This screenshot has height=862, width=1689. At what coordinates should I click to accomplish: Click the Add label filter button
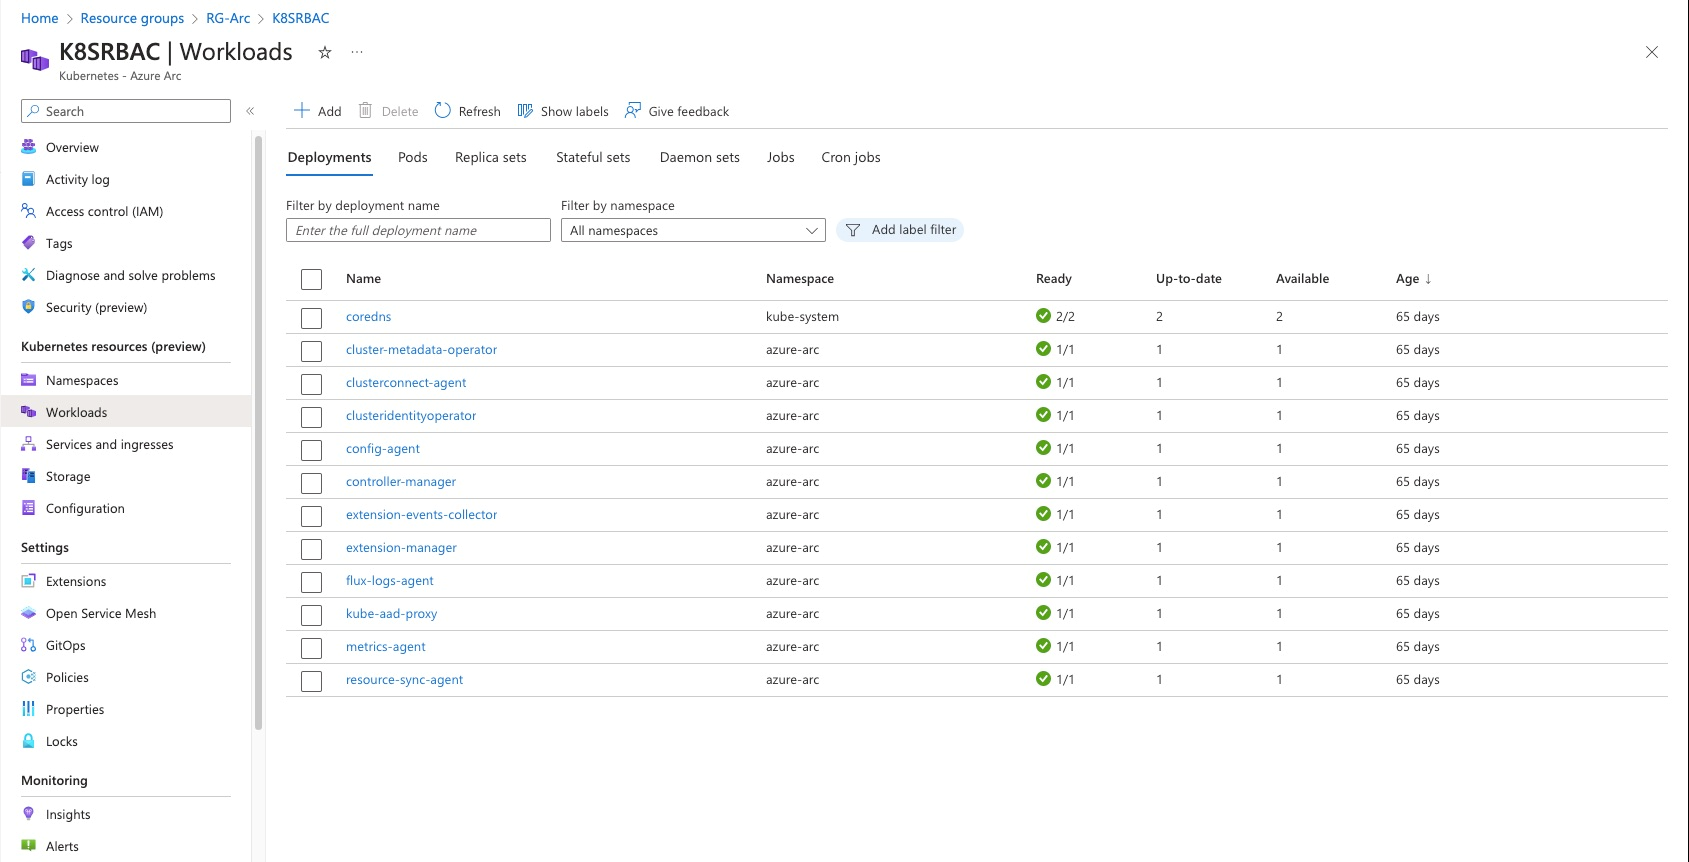(900, 230)
